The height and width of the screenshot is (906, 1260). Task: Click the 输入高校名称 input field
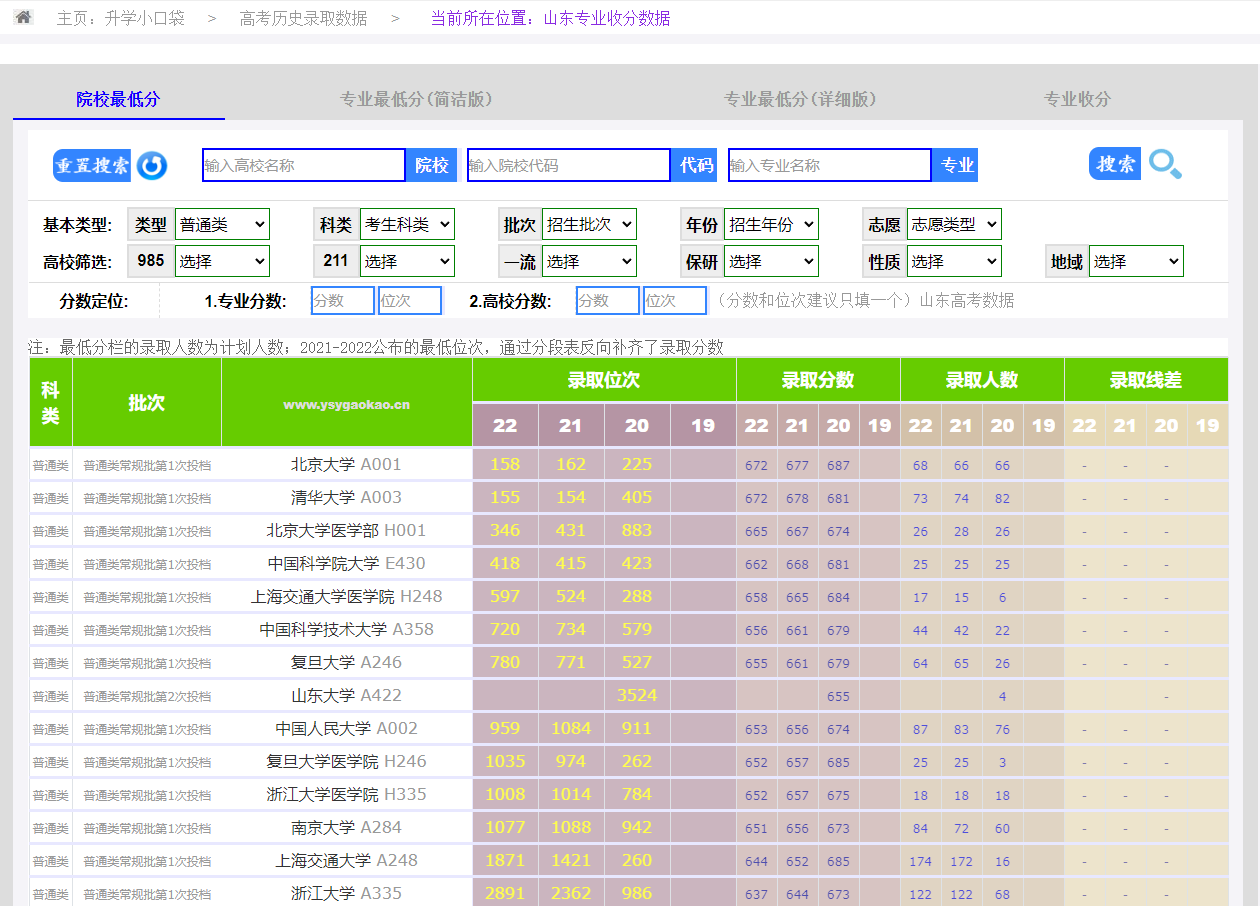304,165
